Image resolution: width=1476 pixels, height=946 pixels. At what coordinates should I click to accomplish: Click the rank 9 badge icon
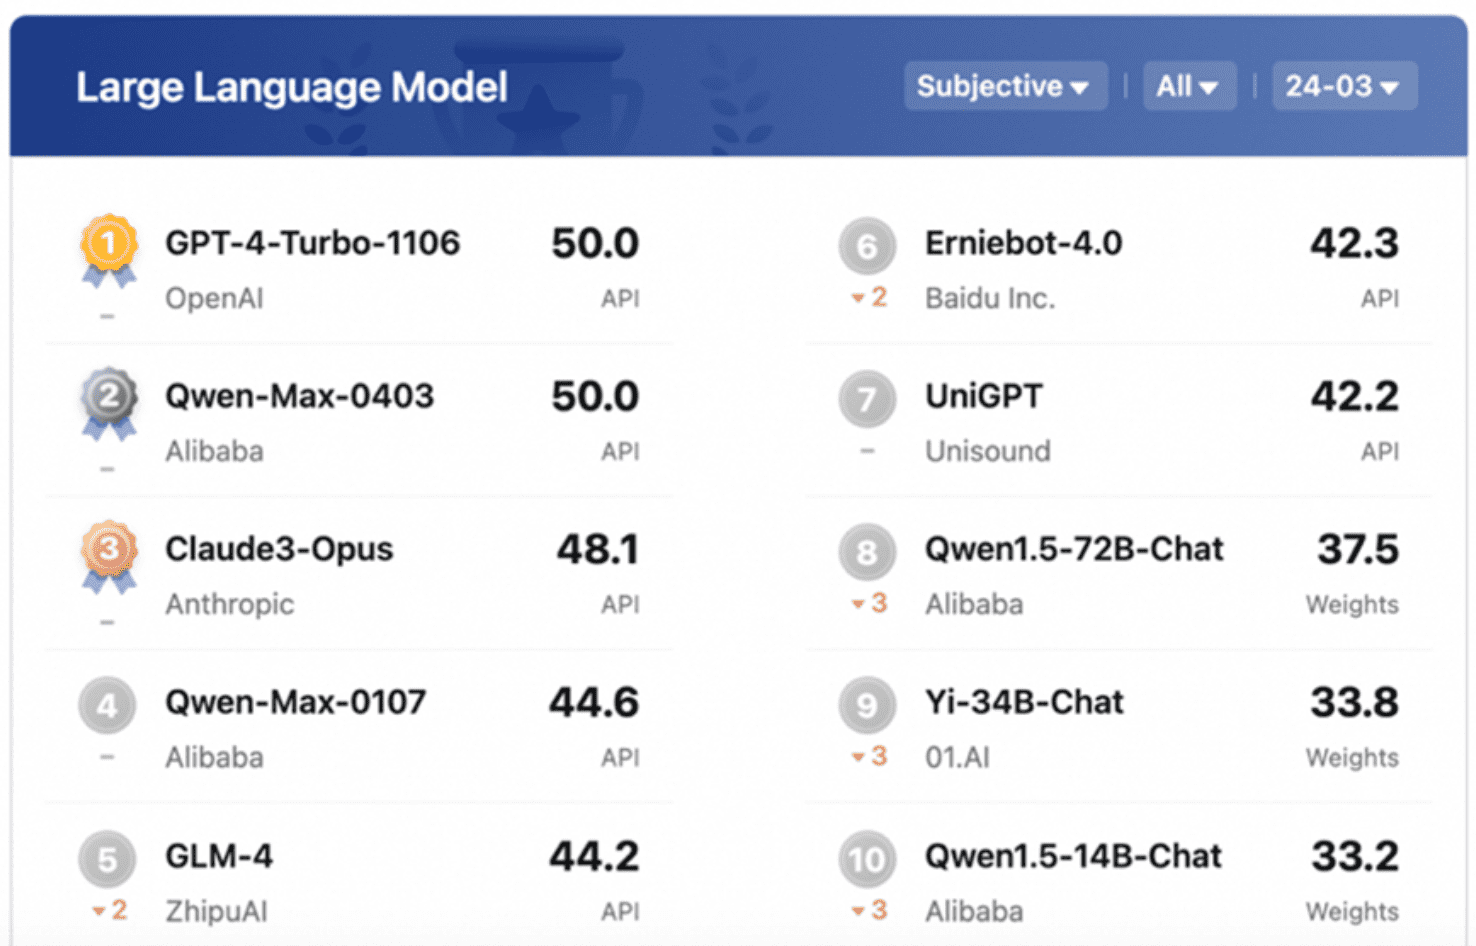click(x=867, y=706)
